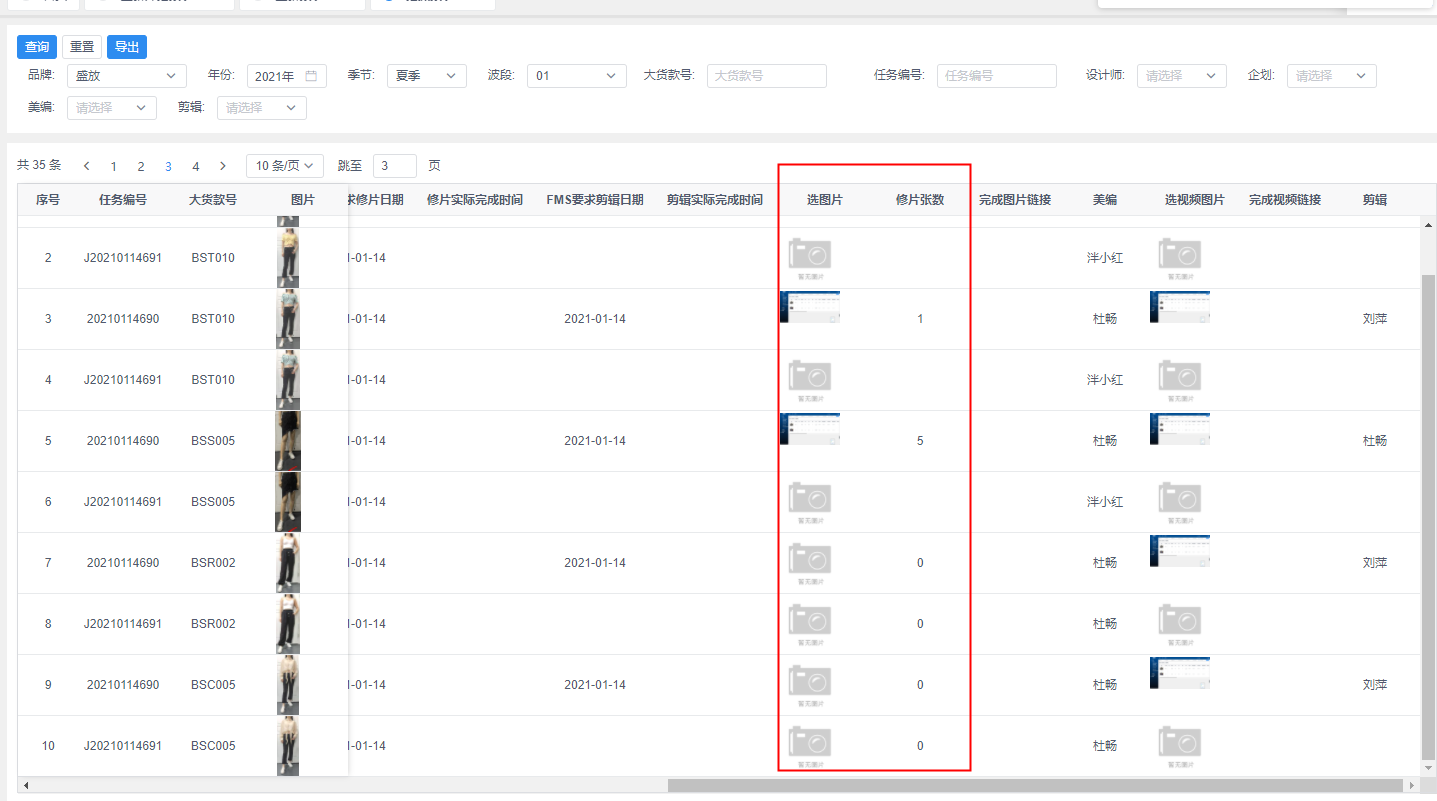Expand the 季节 dropdown showing 夏季
1437x801 pixels.
click(x=425, y=76)
